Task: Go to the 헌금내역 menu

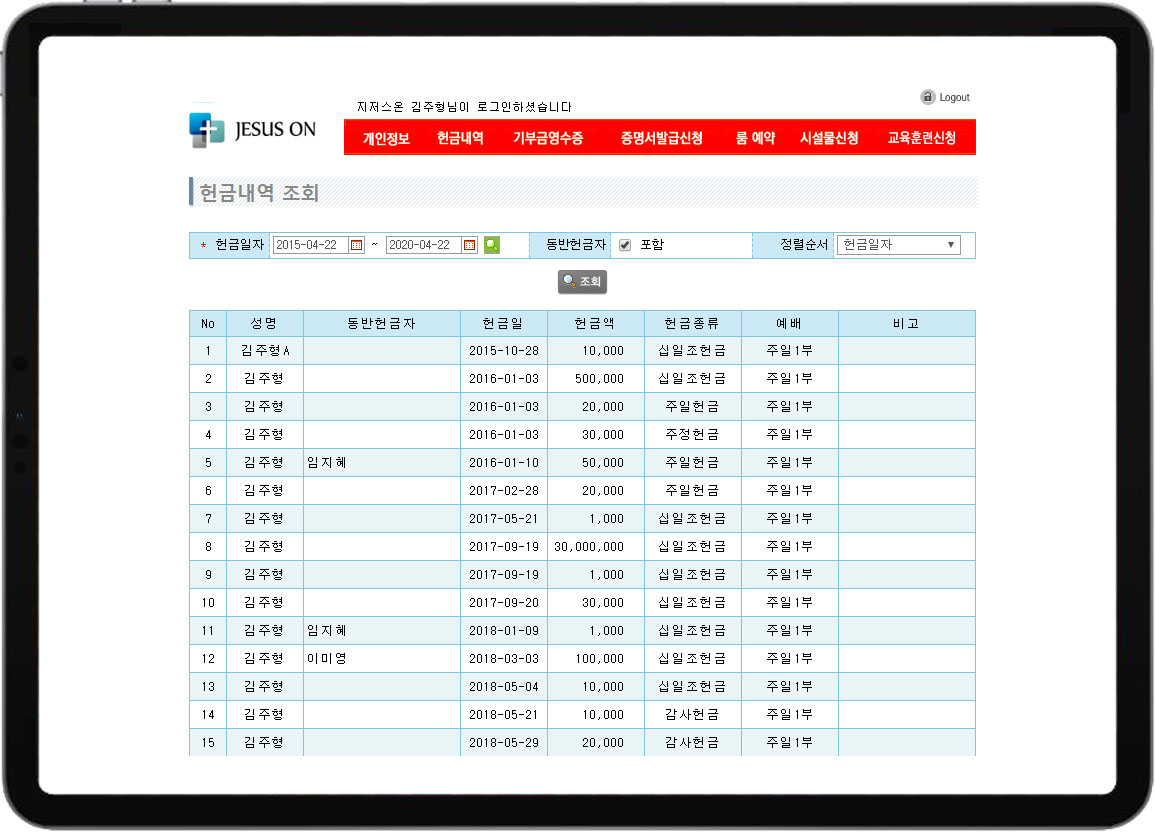Action: 460,138
